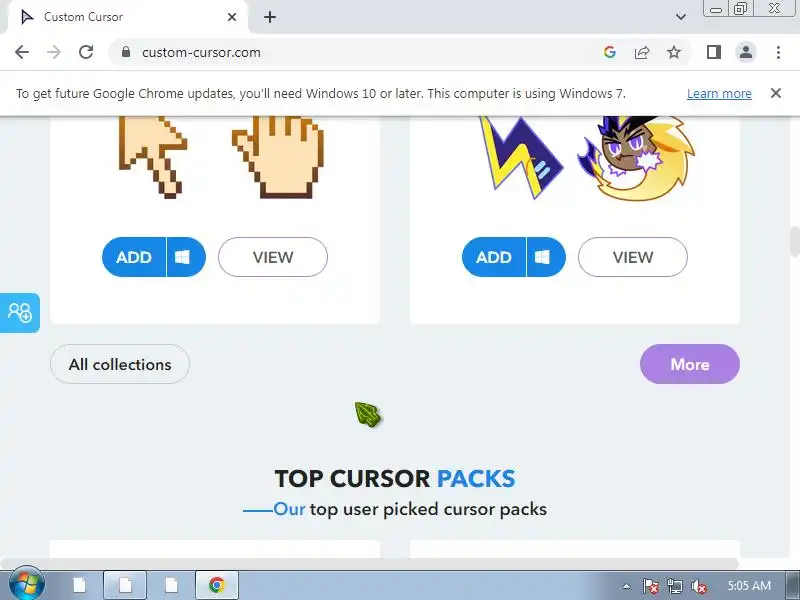Click the browser back arrow
Screen dimensions: 800x600
tap(22, 52)
